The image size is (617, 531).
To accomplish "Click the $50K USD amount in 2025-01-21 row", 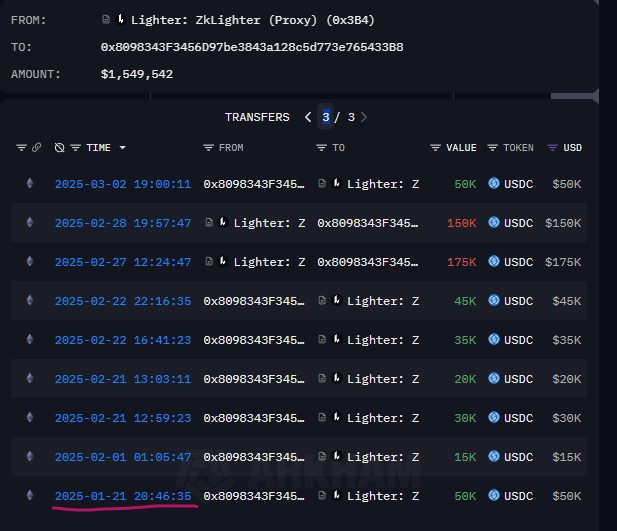I will tap(567, 496).
